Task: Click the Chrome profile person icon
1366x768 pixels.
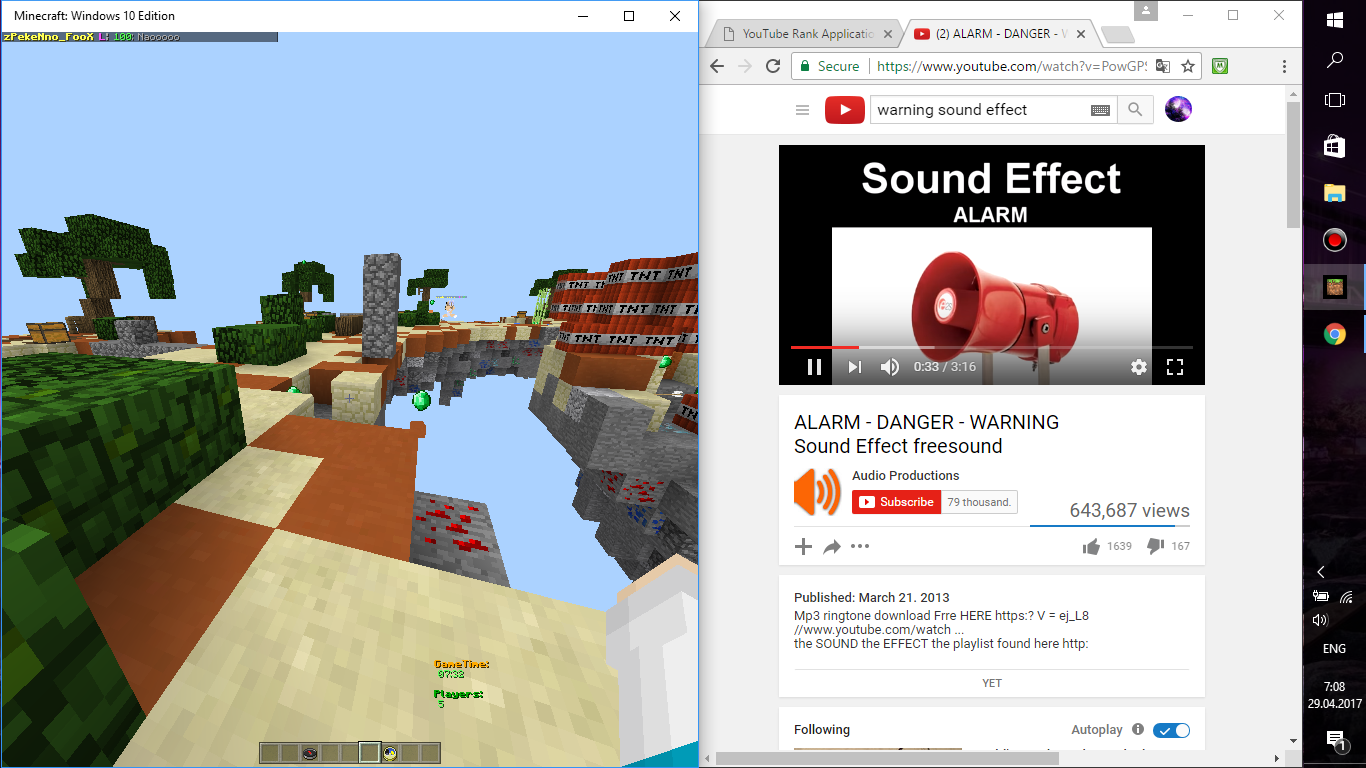Action: pyautogui.click(x=1146, y=11)
